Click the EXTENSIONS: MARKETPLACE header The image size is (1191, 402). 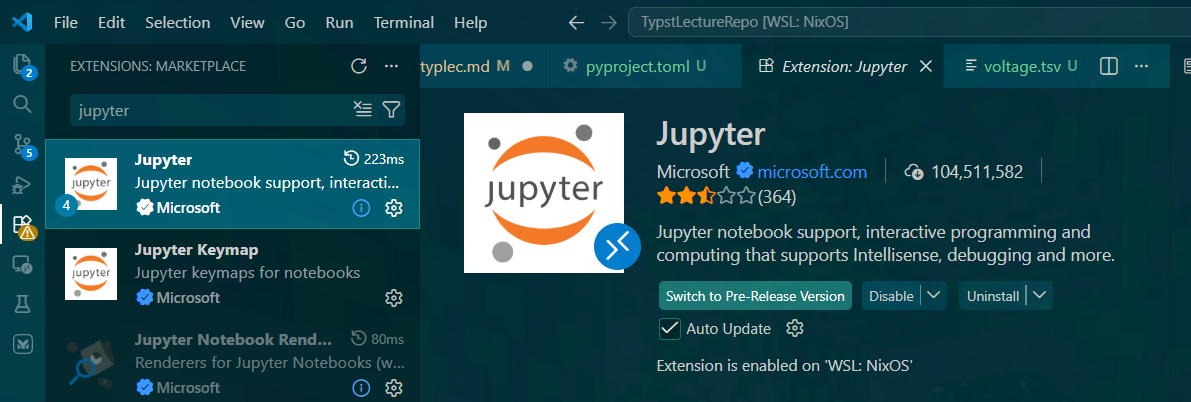click(158, 66)
